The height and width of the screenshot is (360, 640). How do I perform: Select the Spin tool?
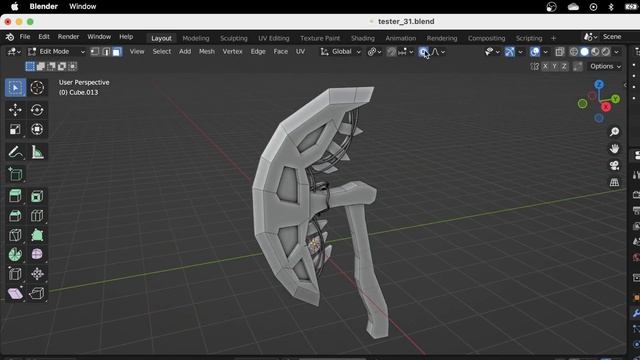coord(16,254)
